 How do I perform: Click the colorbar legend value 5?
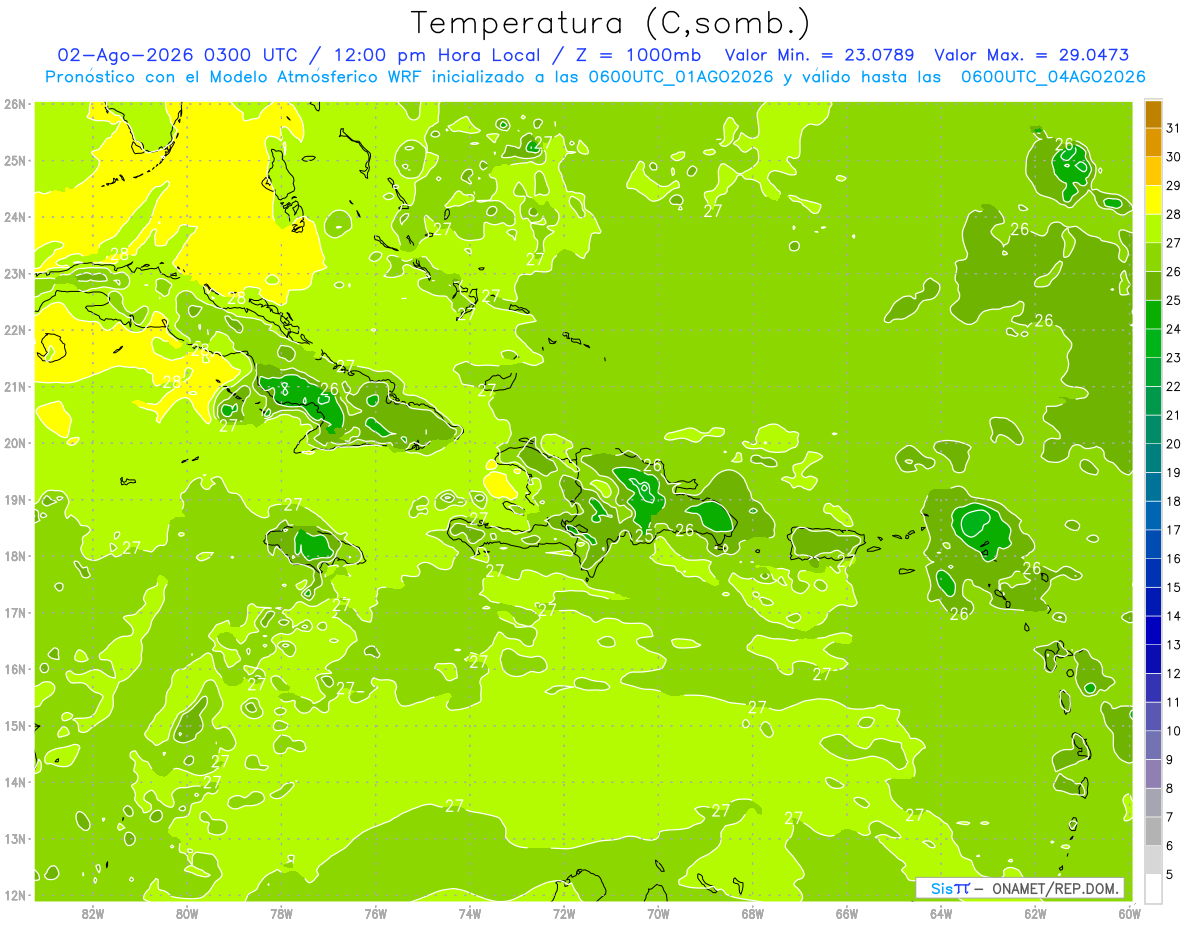click(x=1170, y=875)
